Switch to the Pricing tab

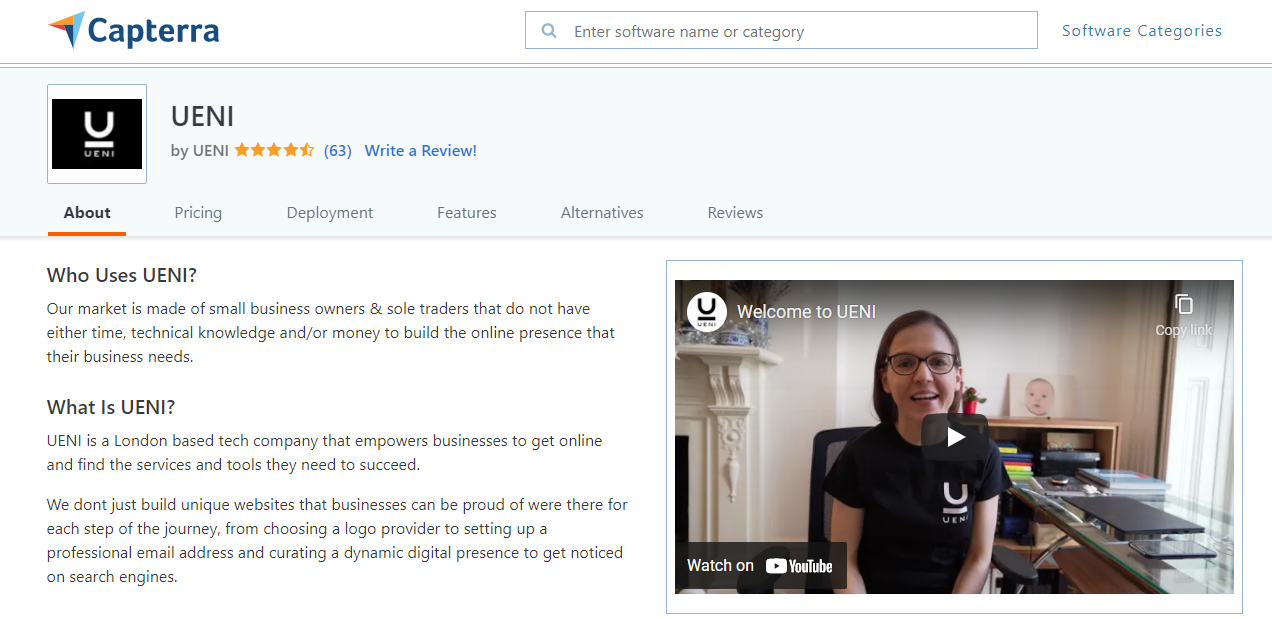[198, 212]
